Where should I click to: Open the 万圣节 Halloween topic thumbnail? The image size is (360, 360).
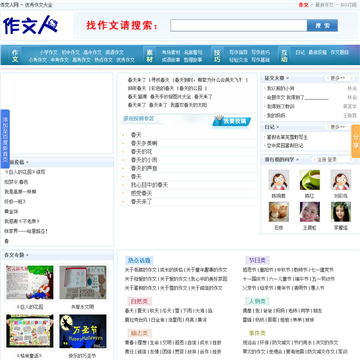coord(83,331)
